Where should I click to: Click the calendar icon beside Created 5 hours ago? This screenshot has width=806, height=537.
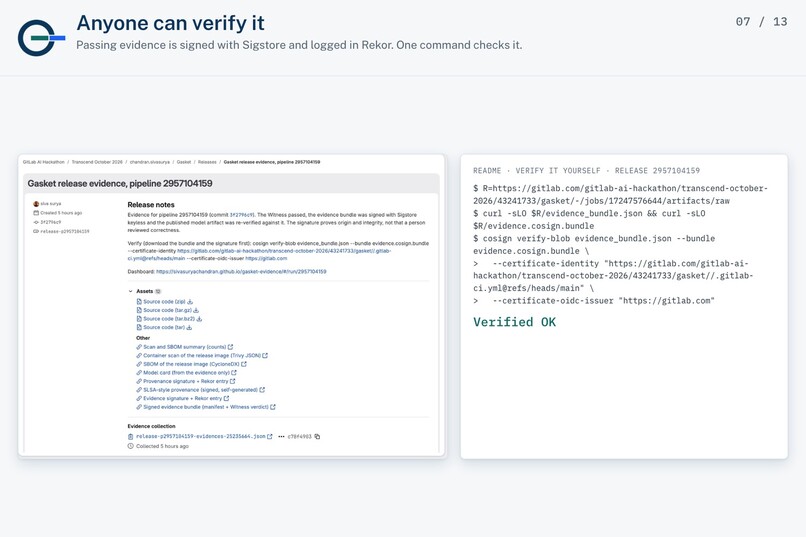click(x=36, y=213)
